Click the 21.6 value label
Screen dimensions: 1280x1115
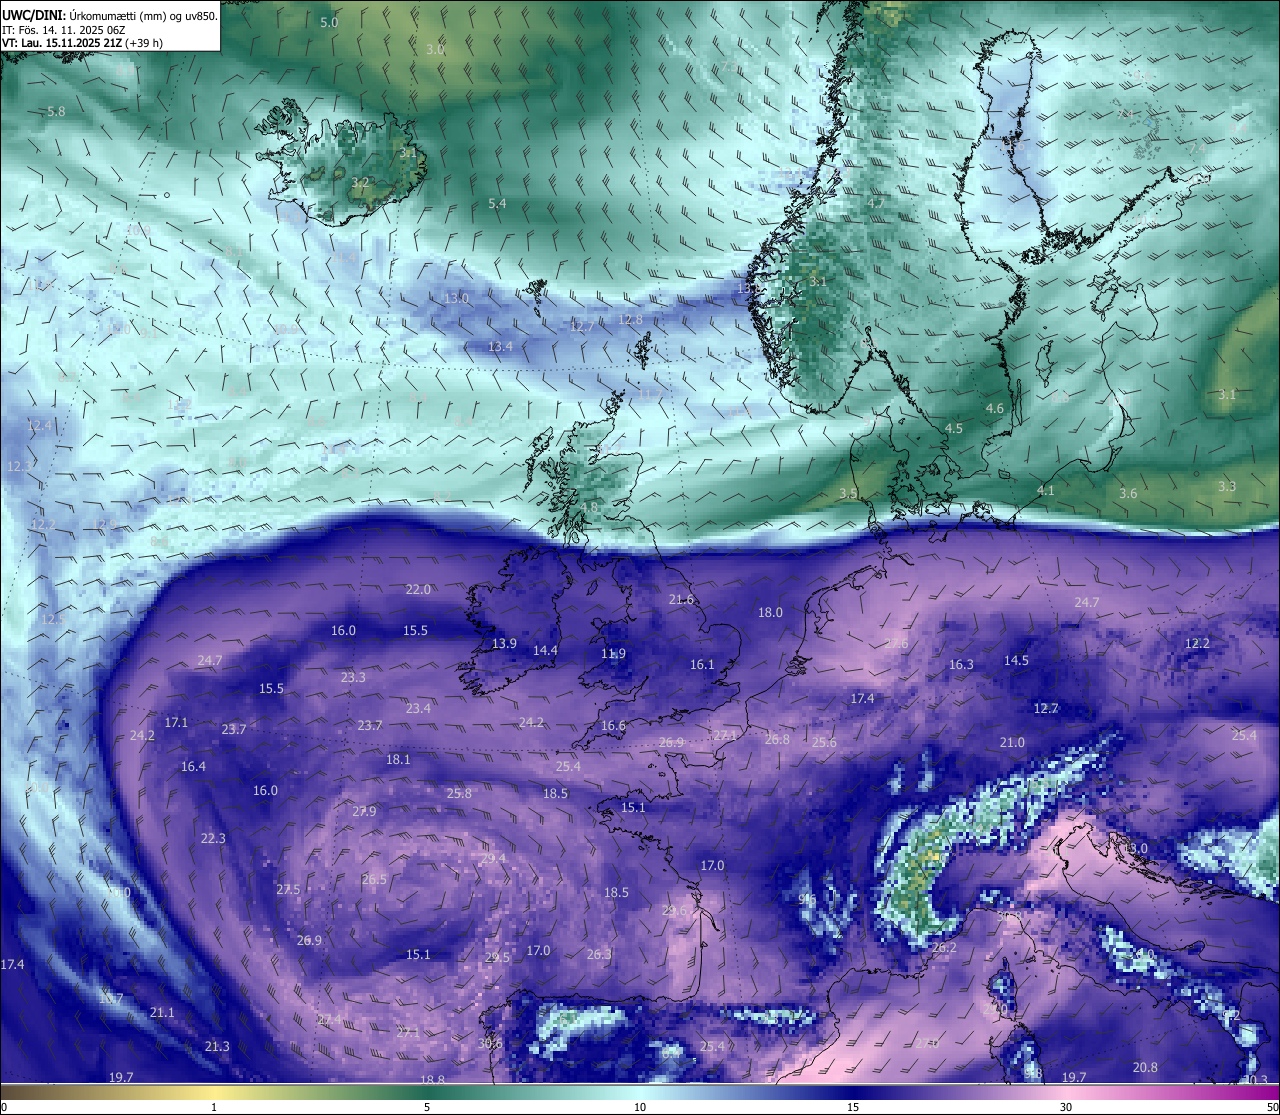(681, 600)
